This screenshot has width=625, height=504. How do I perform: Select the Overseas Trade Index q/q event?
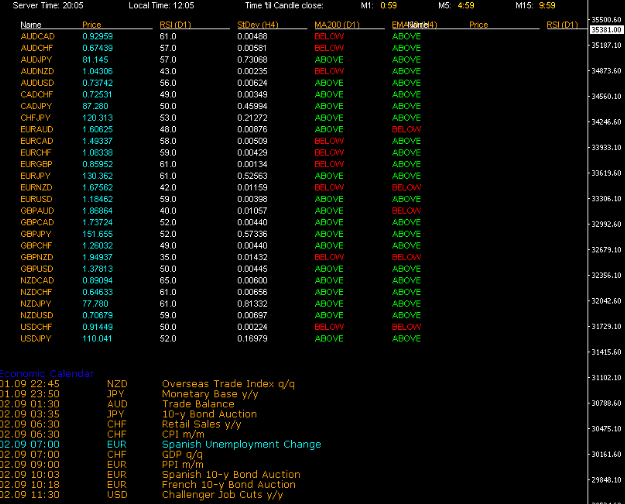pos(225,383)
